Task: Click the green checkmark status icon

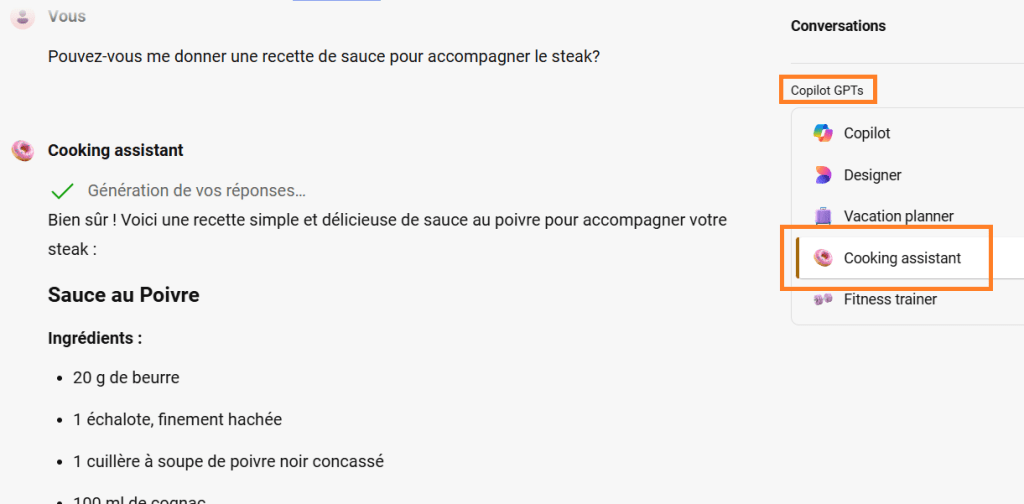Action: pyautogui.click(x=62, y=190)
